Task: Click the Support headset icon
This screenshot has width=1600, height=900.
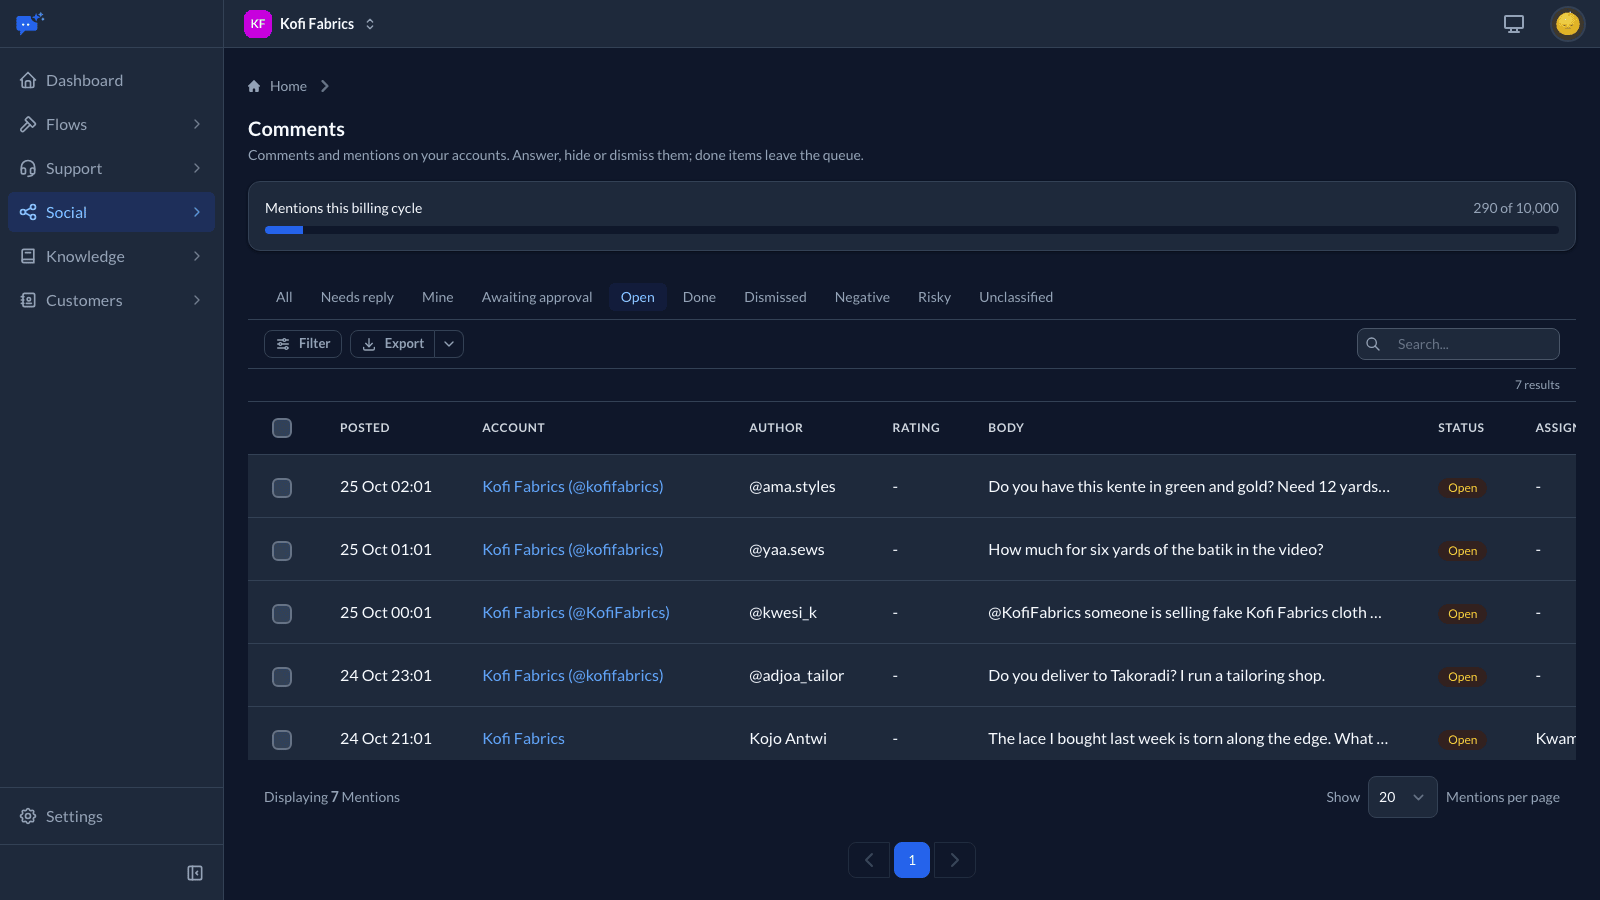Action: [x=28, y=168]
